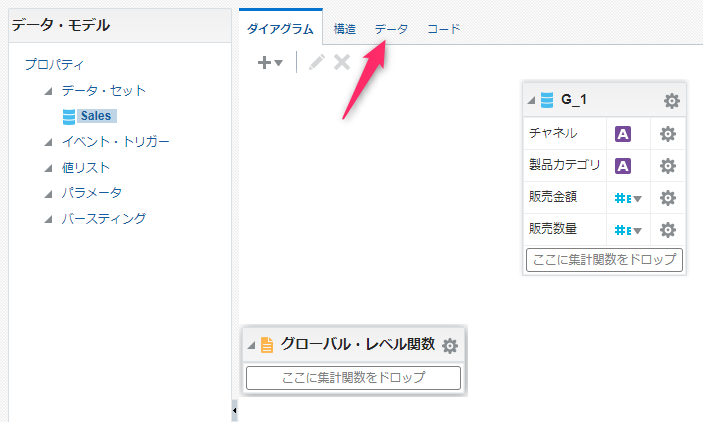Select the チャネル element name
The height and width of the screenshot is (422, 703).
pos(553,133)
